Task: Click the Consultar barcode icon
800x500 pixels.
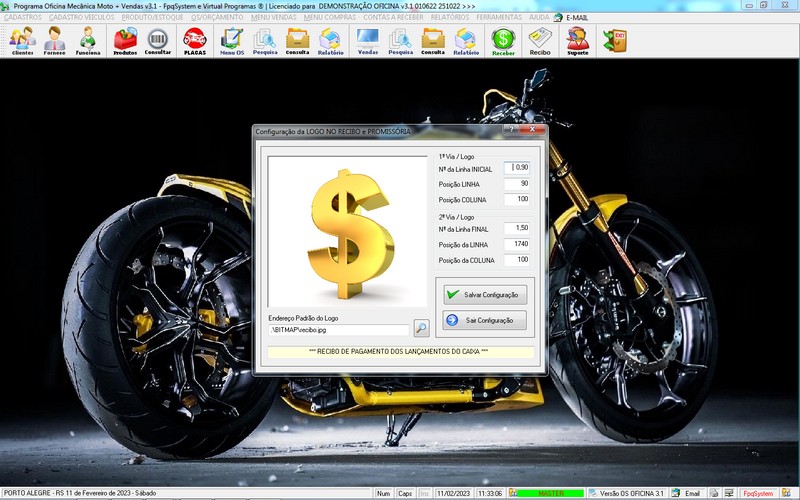Action: pos(158,41)
